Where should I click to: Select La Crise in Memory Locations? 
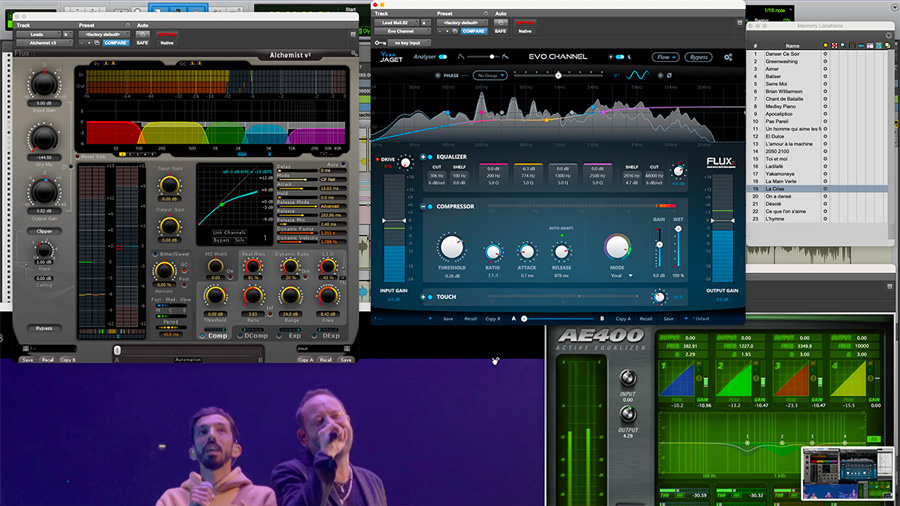point(817,188)
